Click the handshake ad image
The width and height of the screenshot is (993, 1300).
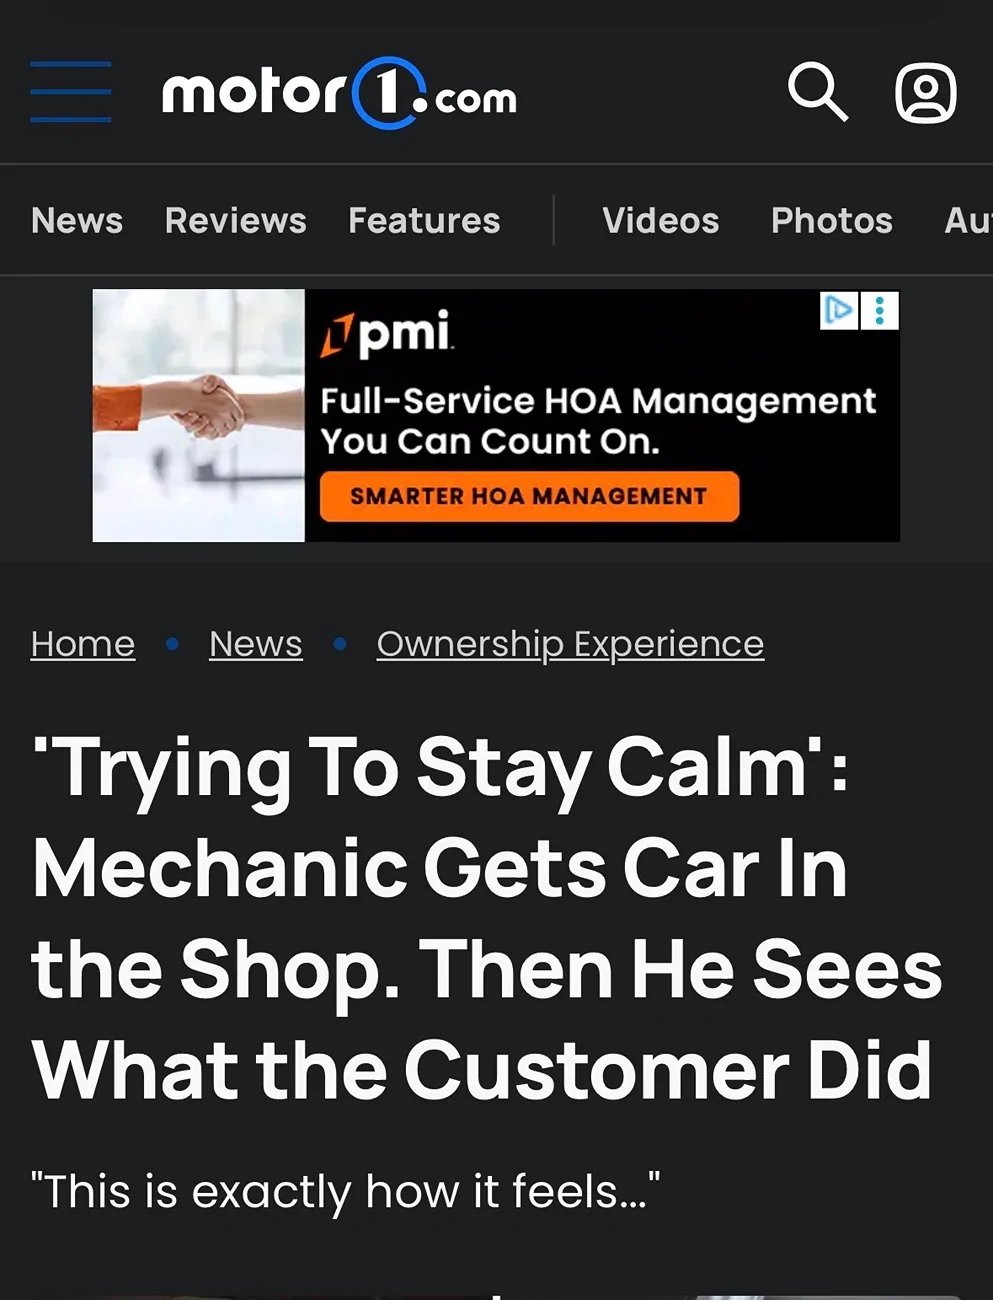199,415
